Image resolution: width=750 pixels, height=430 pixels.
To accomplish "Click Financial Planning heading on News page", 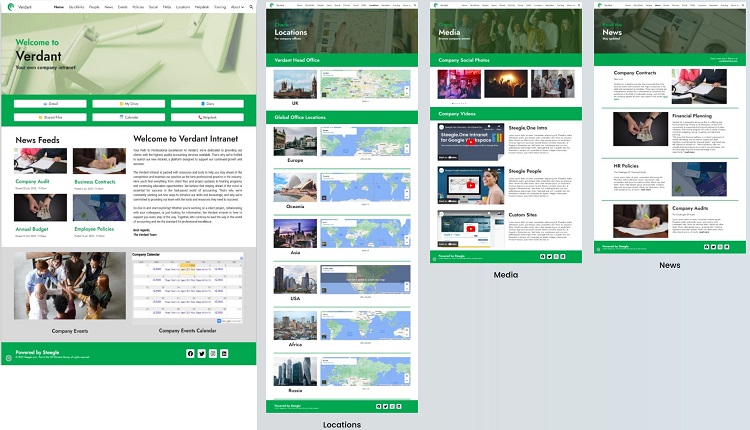I will (692, 116).
